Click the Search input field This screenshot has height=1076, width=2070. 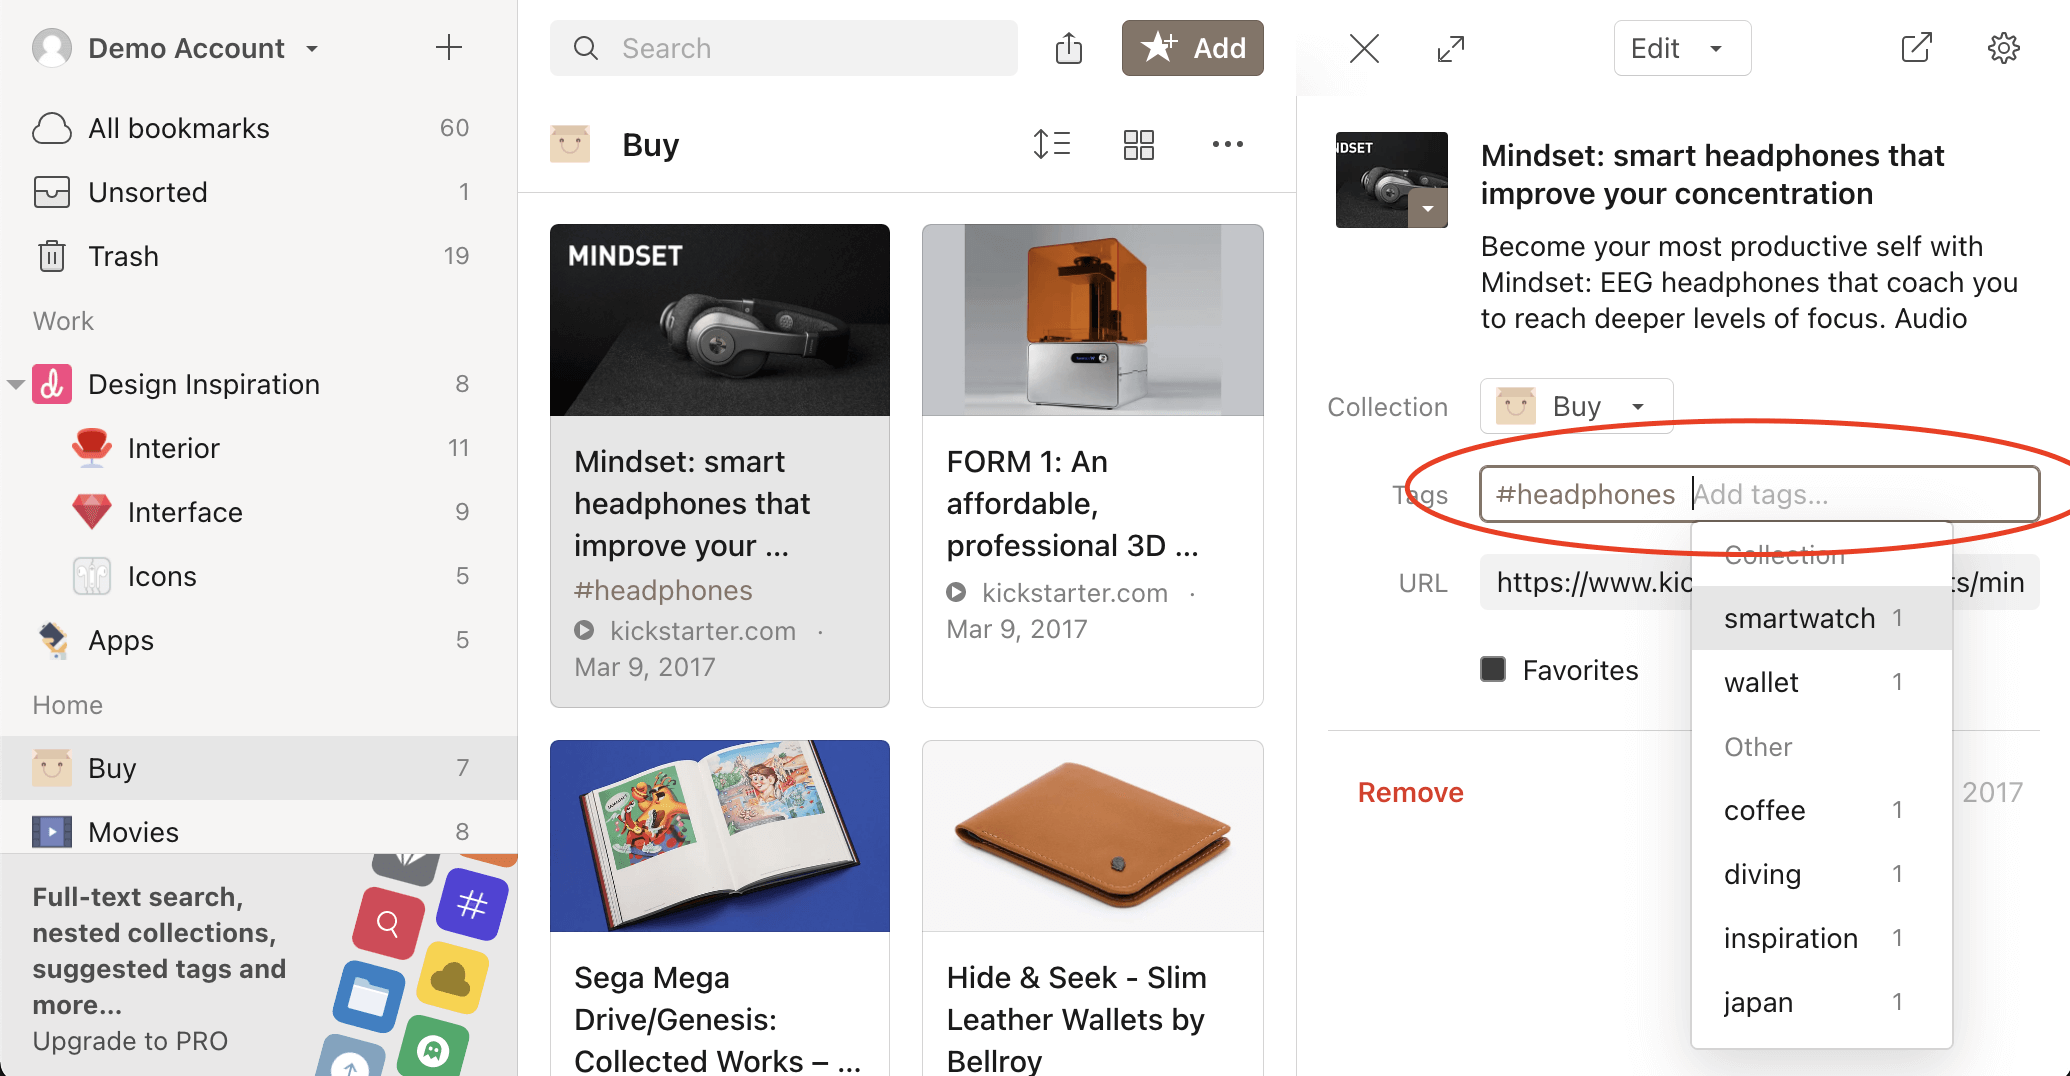pos(784,48)
